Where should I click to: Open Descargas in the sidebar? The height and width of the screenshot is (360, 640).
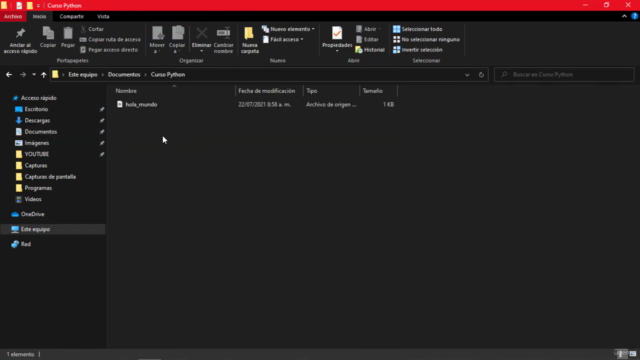(x=37, y=120)
